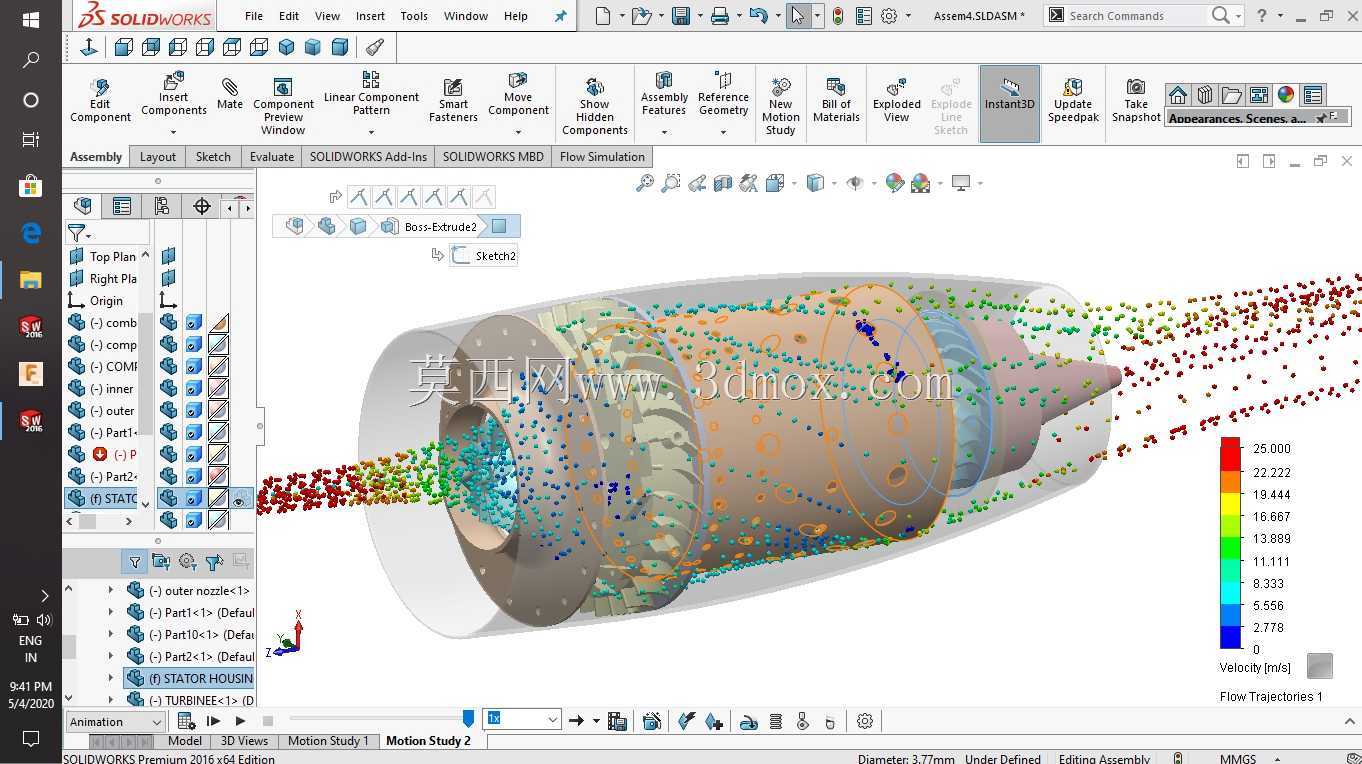Click Update Speedpak
The width and height of the screenshot is (1362, 764).
coord(1073,100)
